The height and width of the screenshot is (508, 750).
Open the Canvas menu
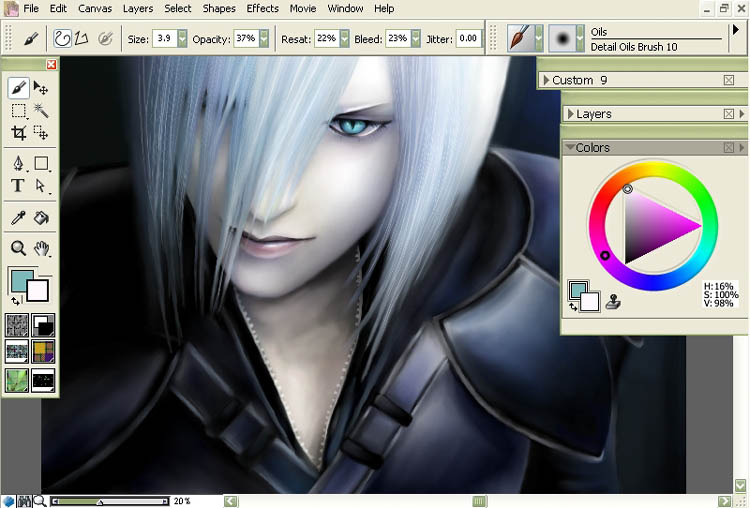(95, 9)
